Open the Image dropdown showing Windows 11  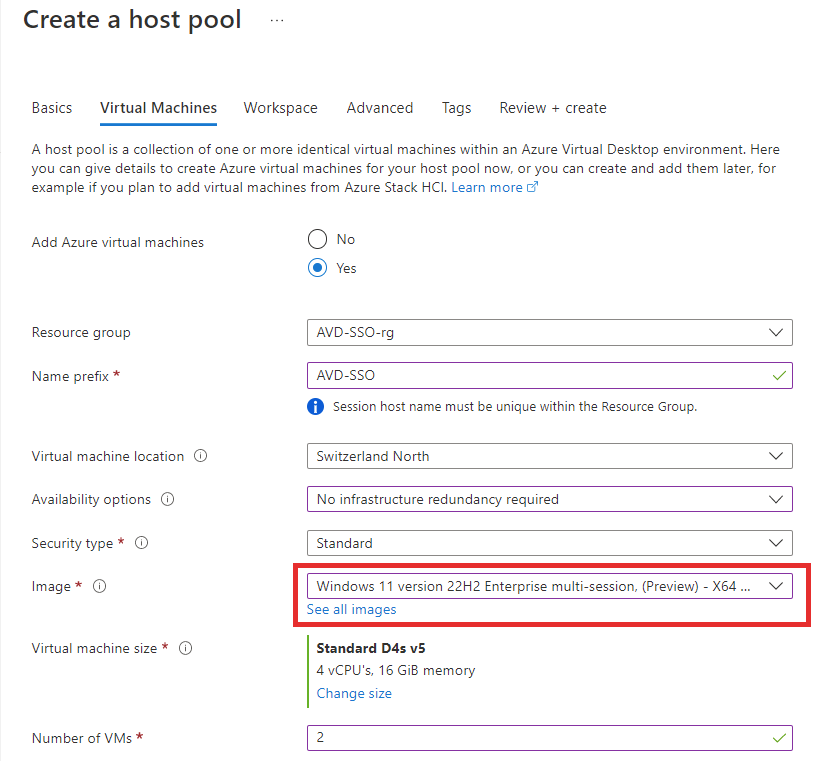point(550,586)
